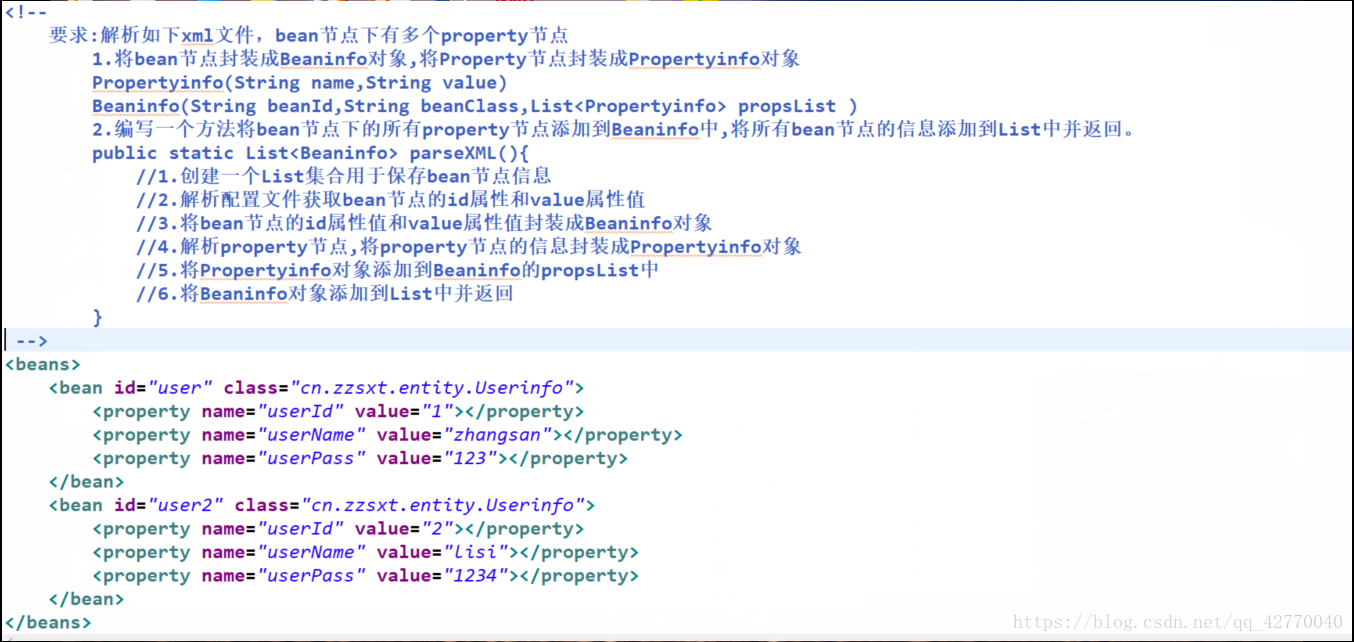This screenshot has height=642, width=1354.
Task: Click comment "//6.将Beaninfo对象添加到List中并返回"
Action: [x=325, y=294]
